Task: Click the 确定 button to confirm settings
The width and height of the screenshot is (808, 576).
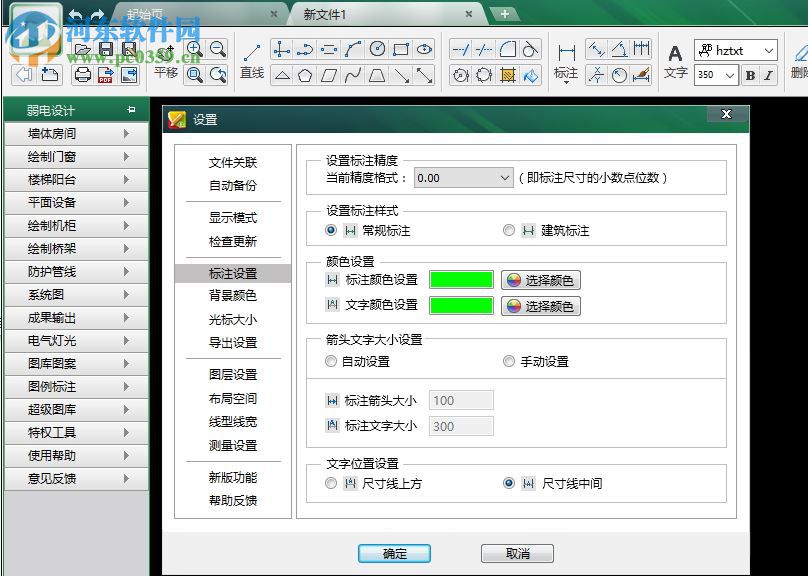Action: pyautogui.click(x=393, y=553)
